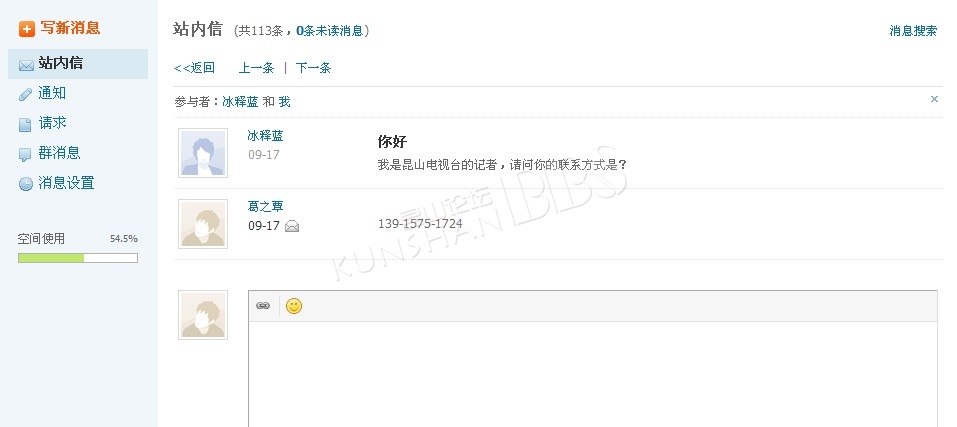Click the pencil icon beside 通知
Screen dimensions: 957x427
(x=26, y=95)
